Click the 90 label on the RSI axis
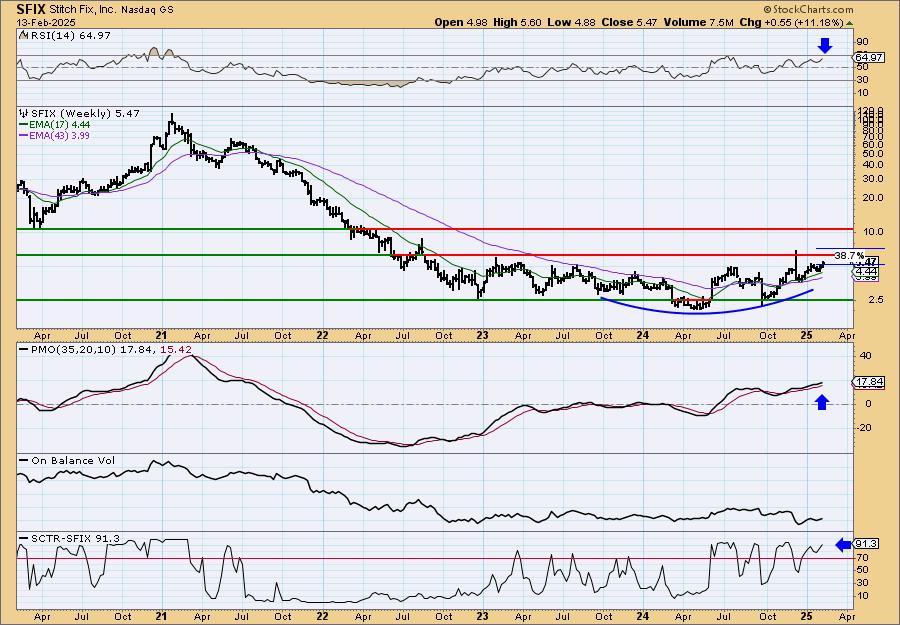 [863, 41]
